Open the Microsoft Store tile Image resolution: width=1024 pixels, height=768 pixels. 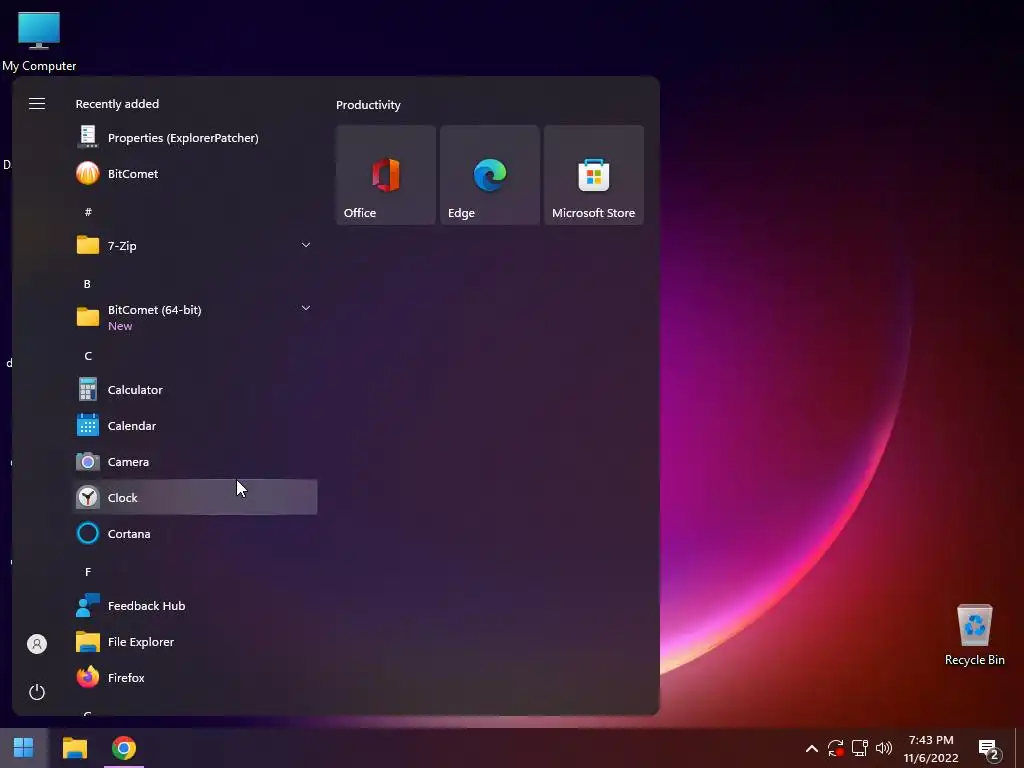tap(594, 175)
